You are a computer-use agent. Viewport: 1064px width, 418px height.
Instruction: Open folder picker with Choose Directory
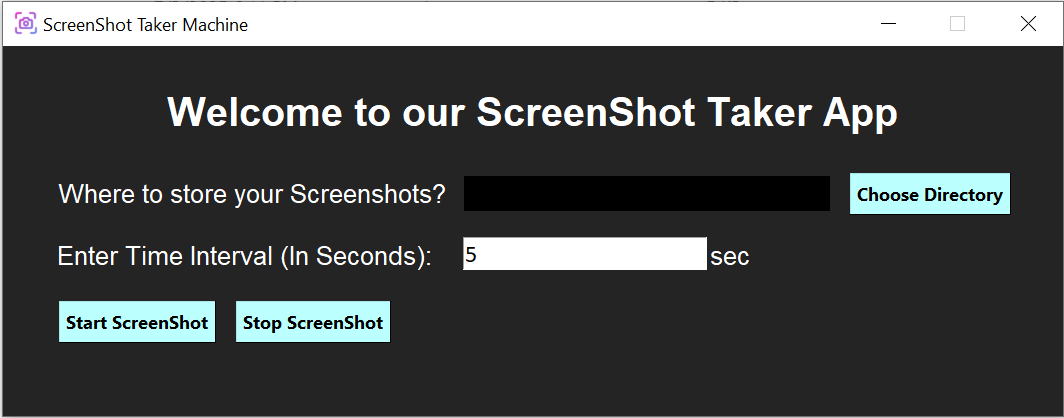[x=930, y=194]
